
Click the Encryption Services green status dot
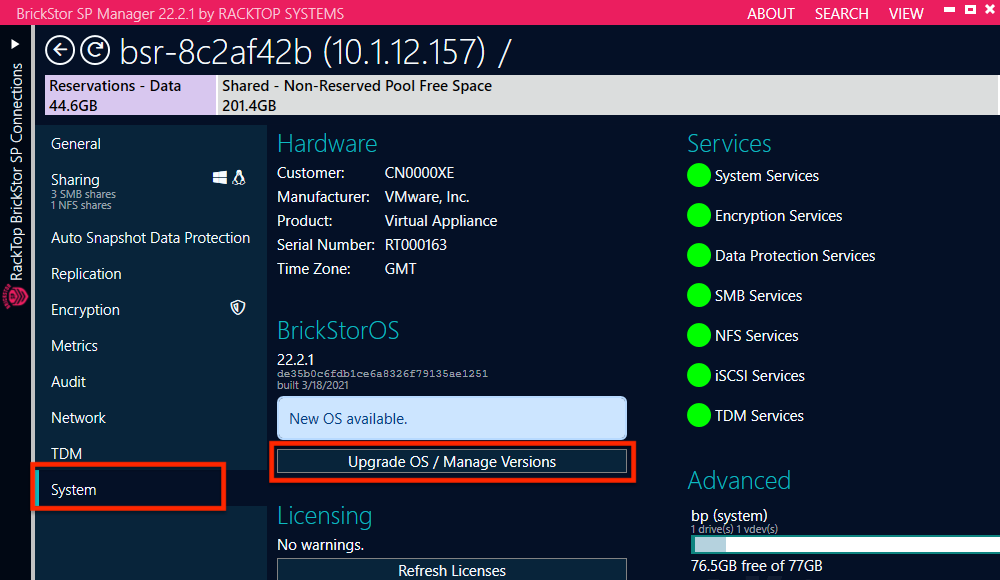pyautogui.click(x=699, y=216)
